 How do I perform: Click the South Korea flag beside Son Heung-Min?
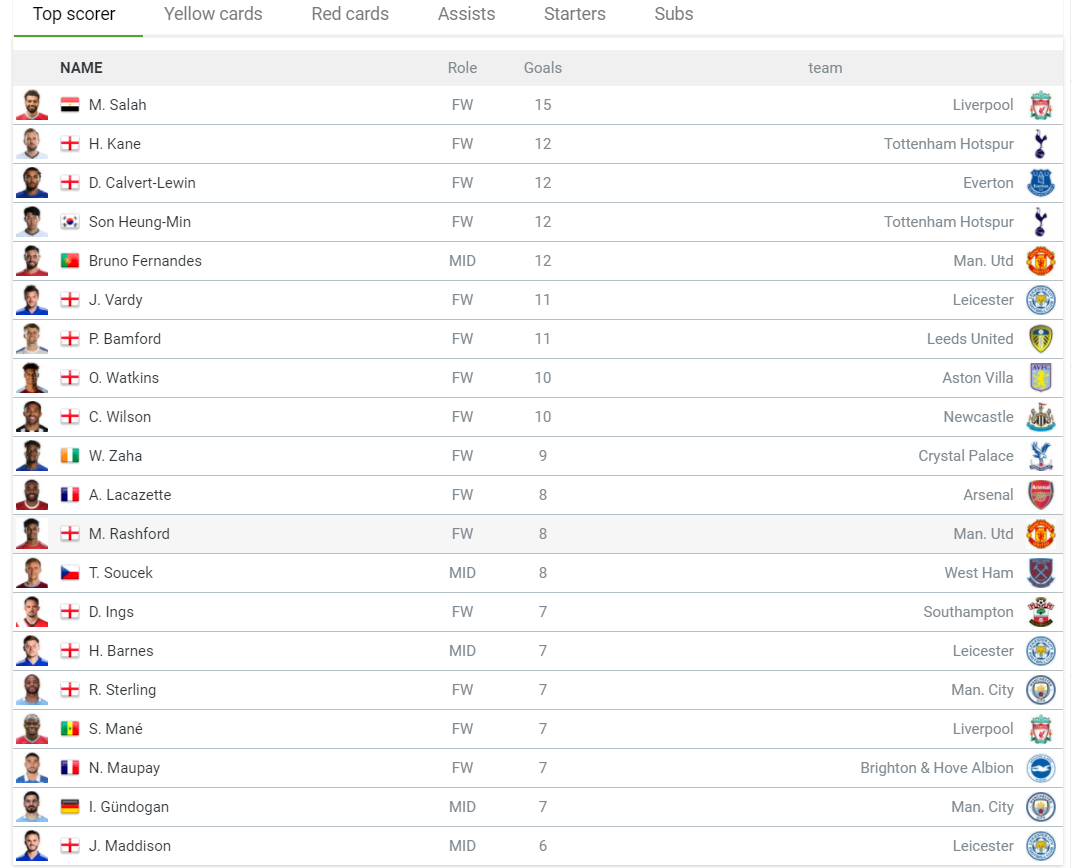point(70,222)
